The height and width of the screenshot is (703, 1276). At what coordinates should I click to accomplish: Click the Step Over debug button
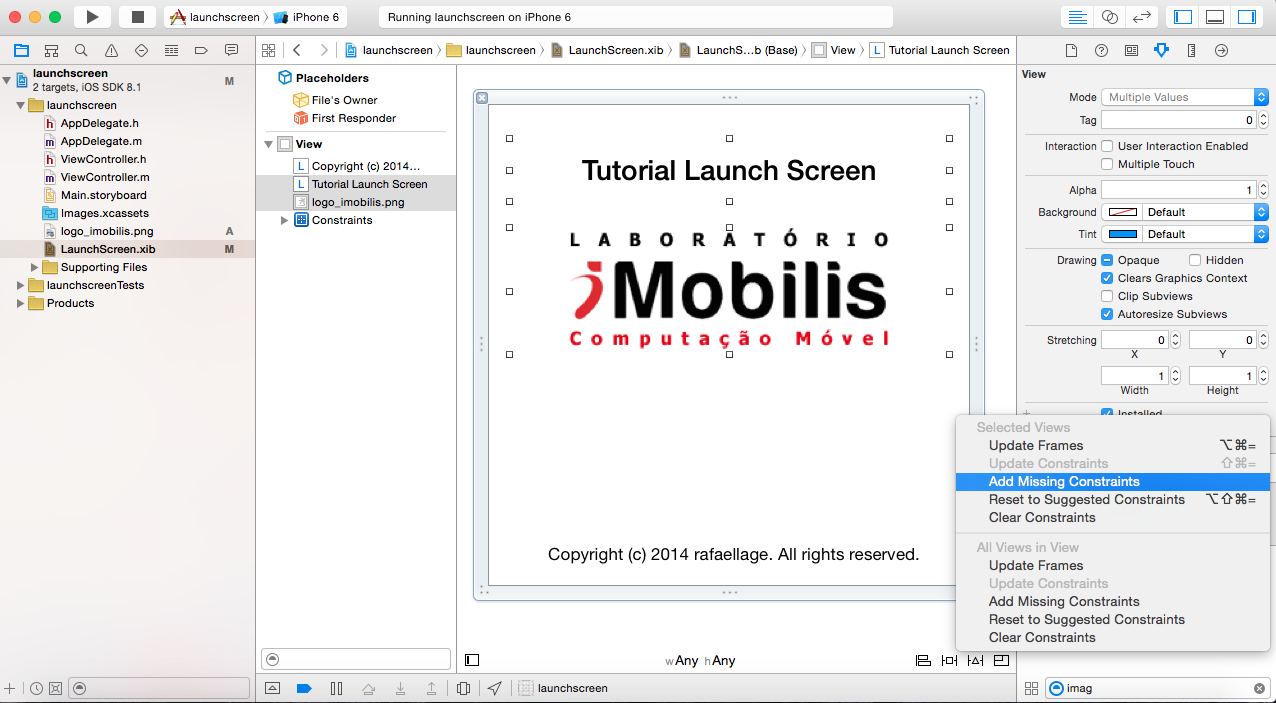click(368, 688)
